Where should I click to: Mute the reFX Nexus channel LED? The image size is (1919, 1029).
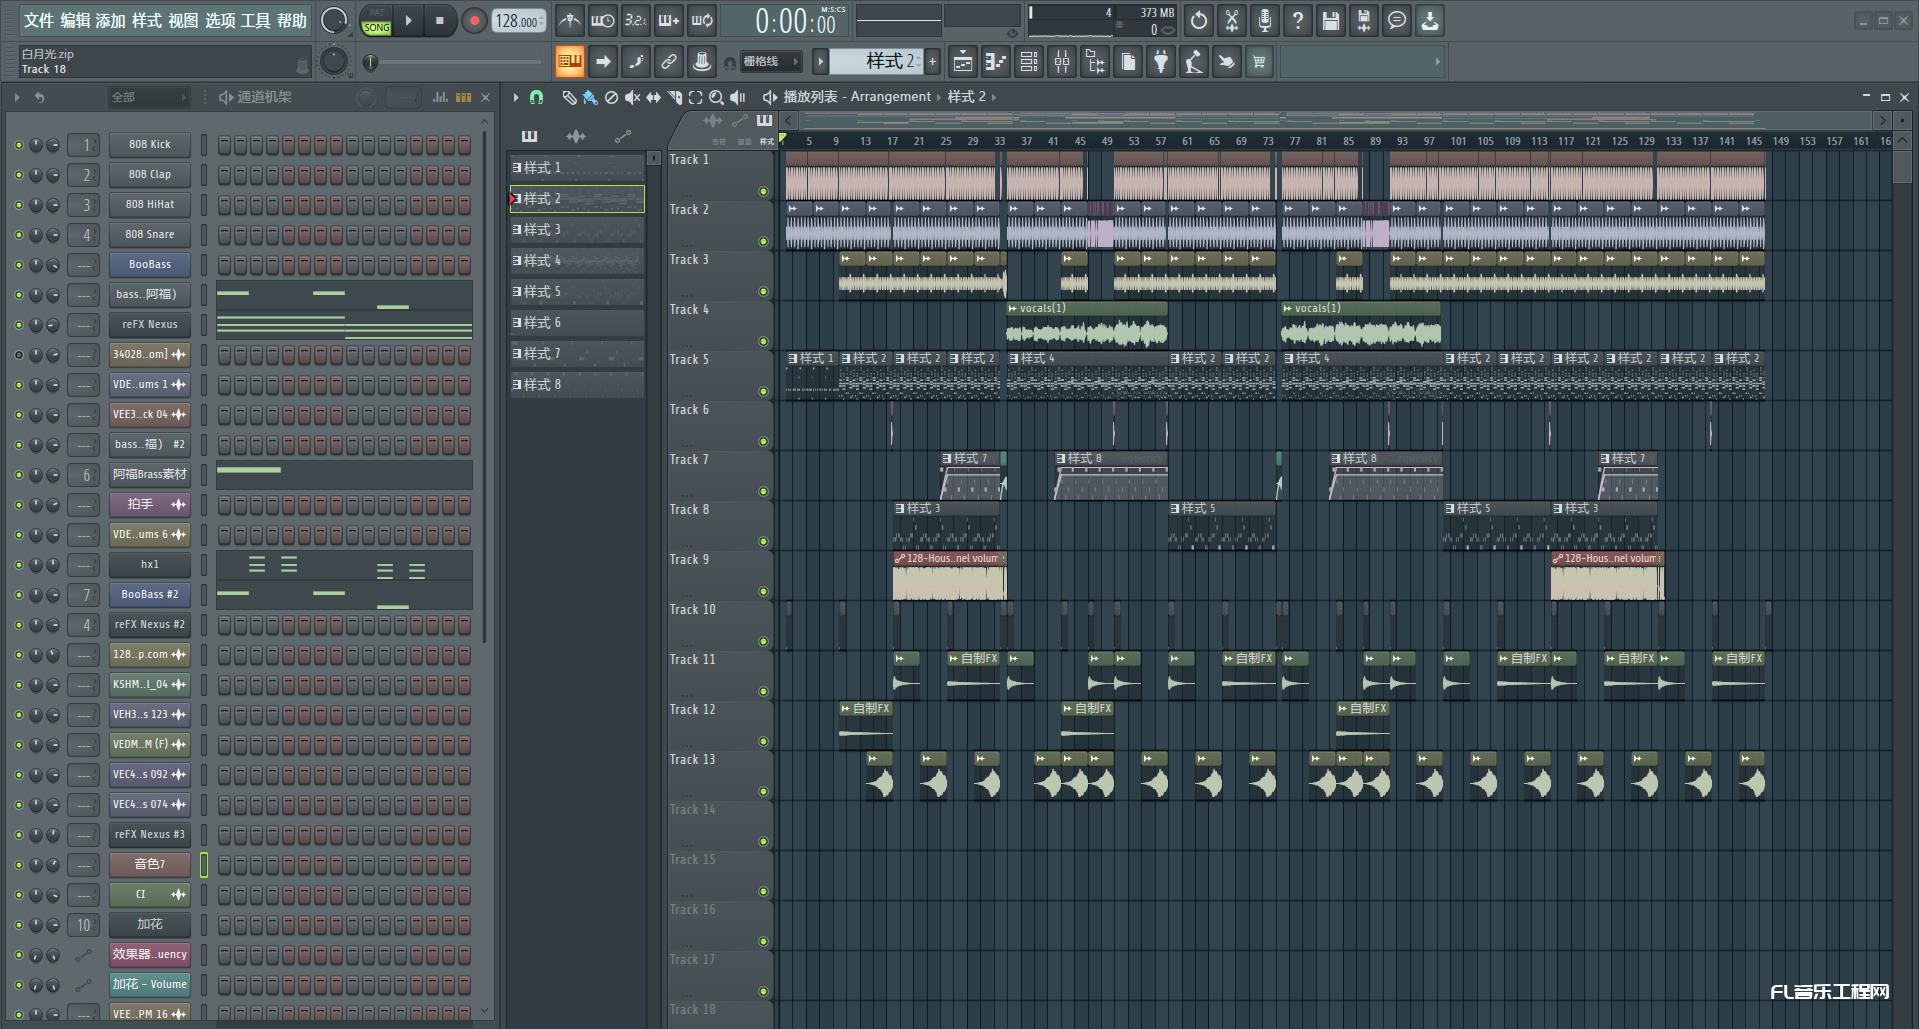pyautogui.click(x=18, y=325)
